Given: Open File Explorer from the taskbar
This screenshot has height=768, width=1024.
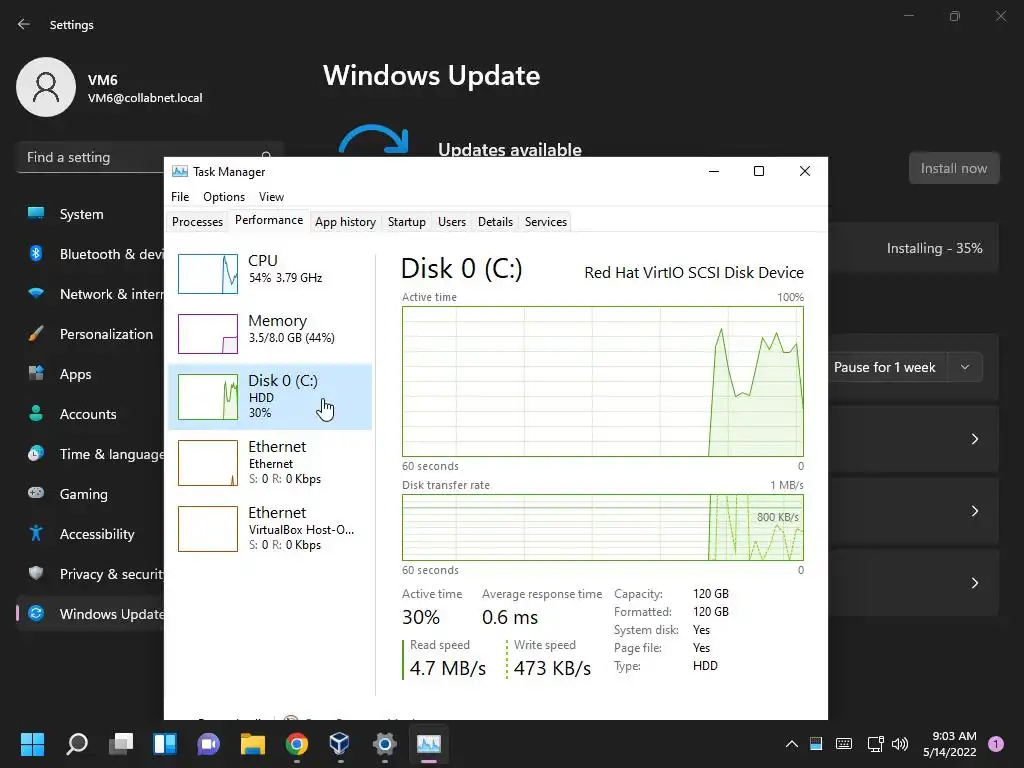Looking at the screenshot, I should pyautogui.click(x=253, y=744).
